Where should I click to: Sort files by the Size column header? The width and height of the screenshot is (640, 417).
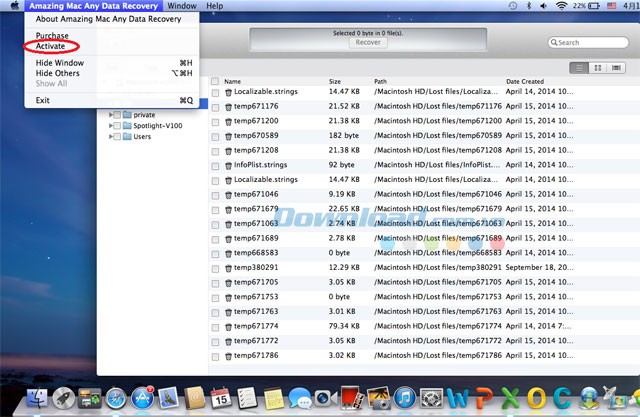(x=335, y=81)
